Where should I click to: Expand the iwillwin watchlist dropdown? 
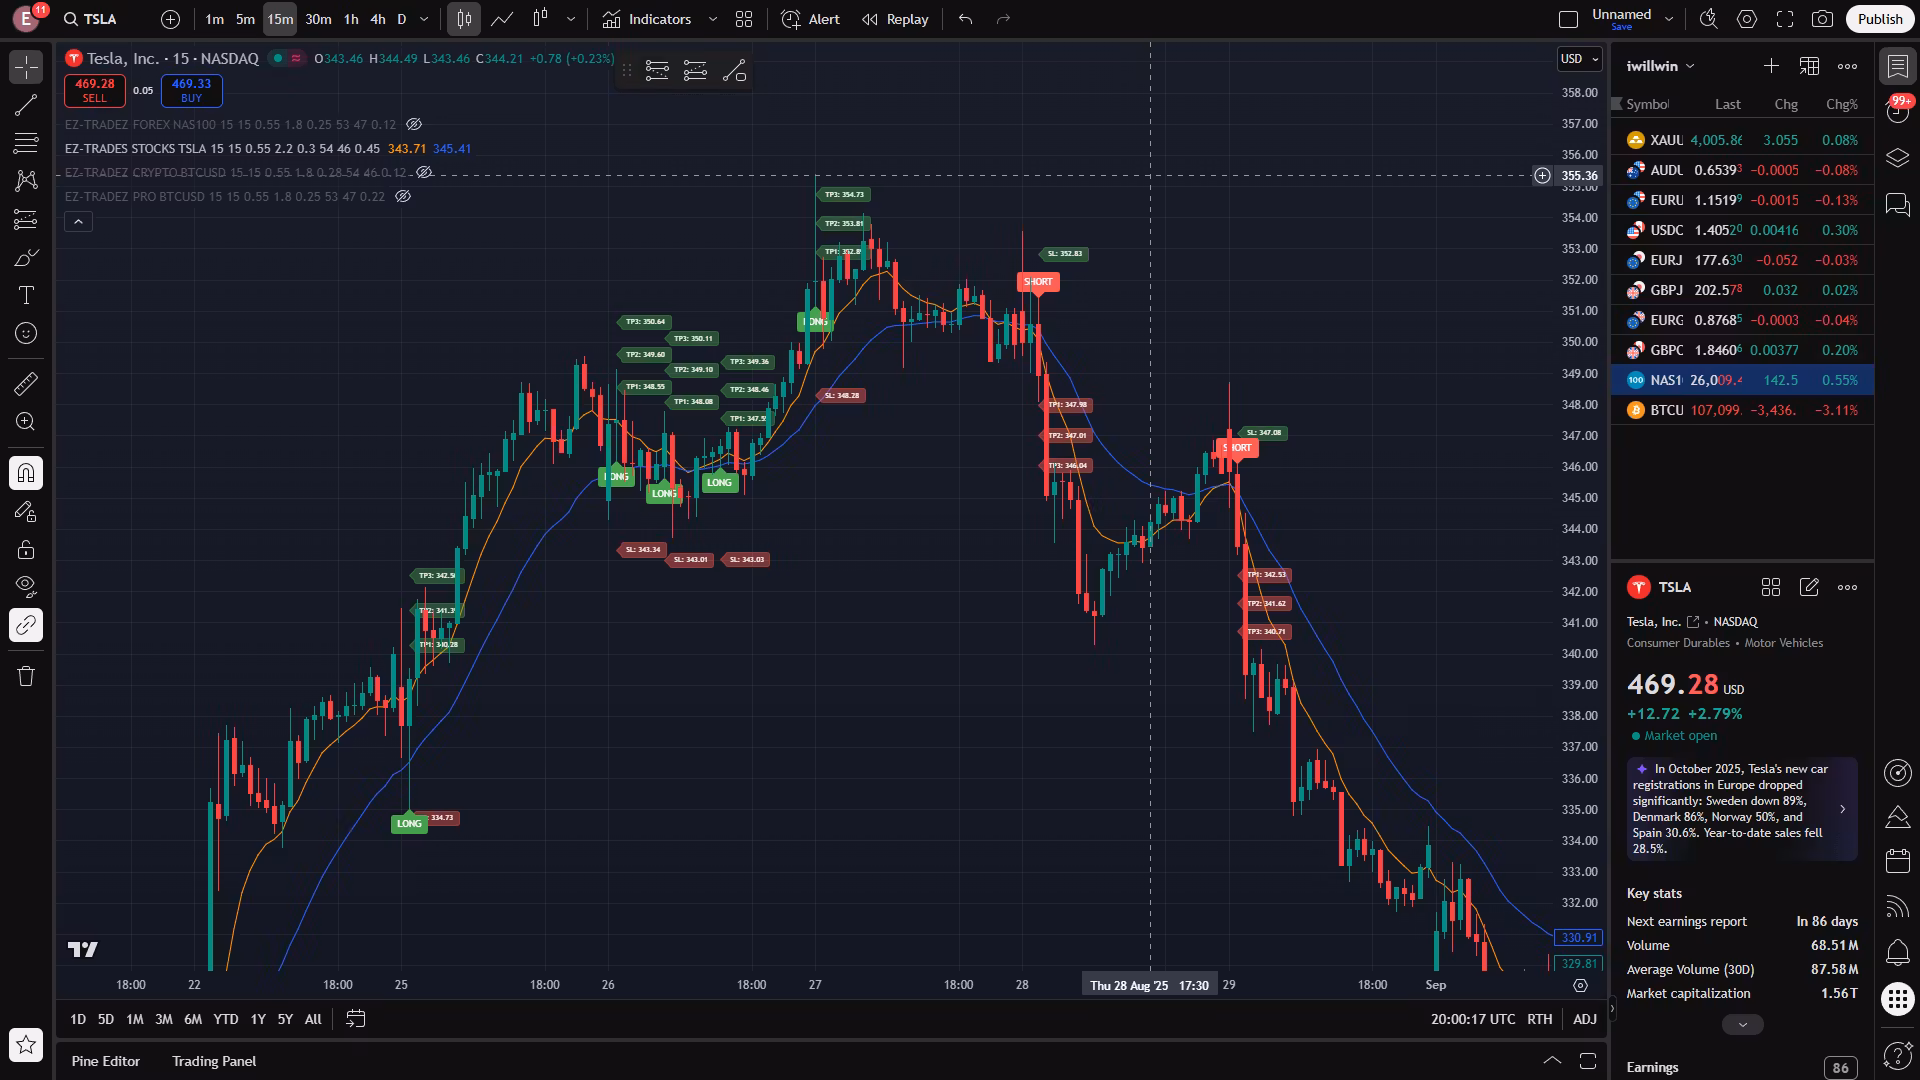[1660, 66]
